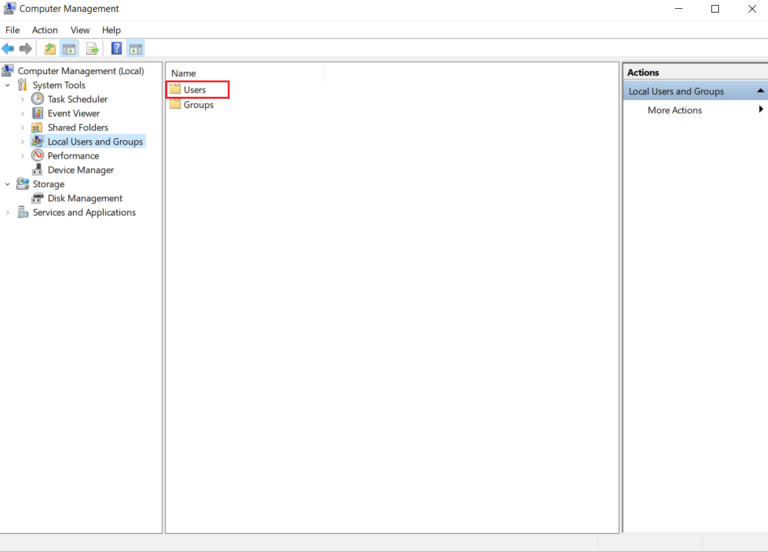Click the Services and Applications icon
768x552 pixels.
(23, 212)
